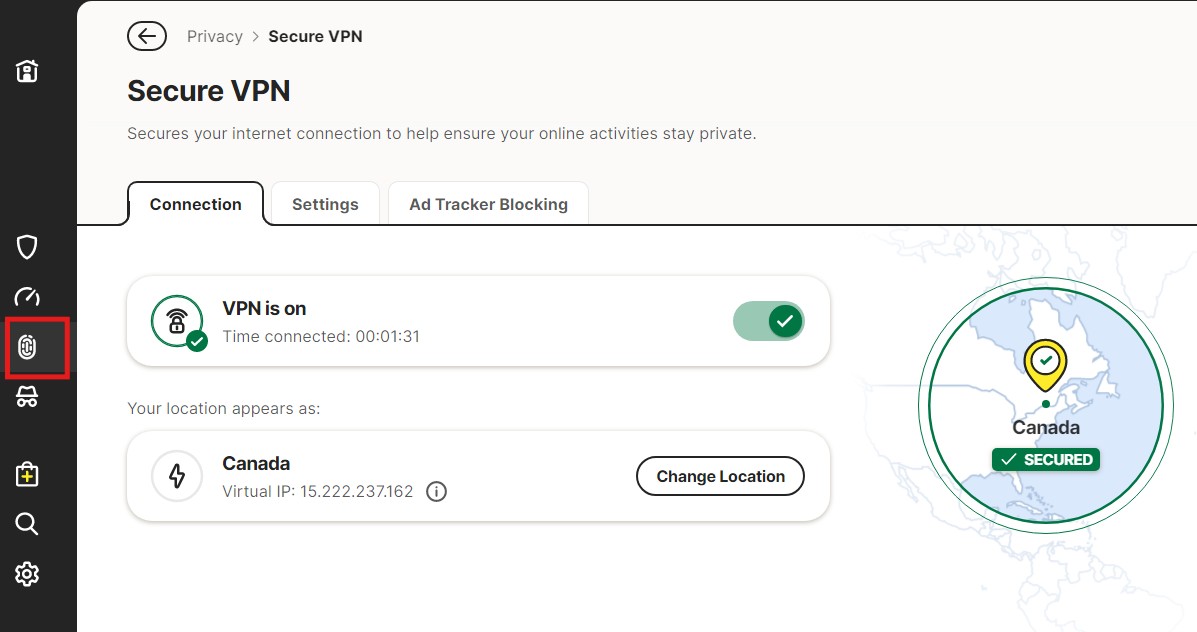Click the SECURED status badge
This screenshot has height=632, width=1197.
tap(1046, 459)
